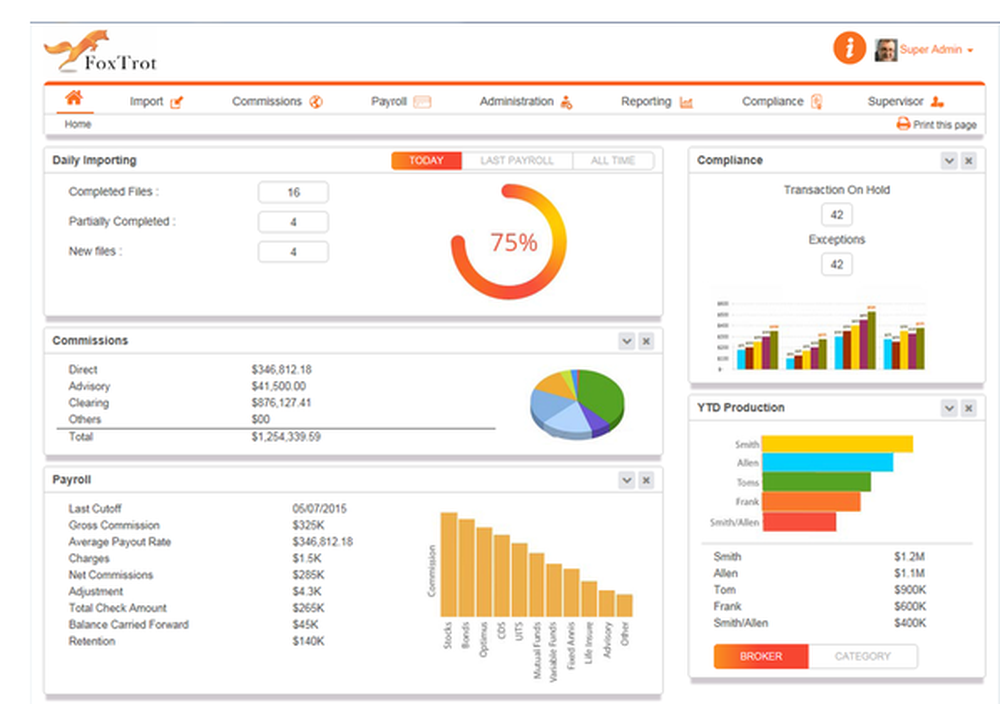Open the Payroll menu
The height and width of the screenshot is (704, 1000).
pos(401,102)
